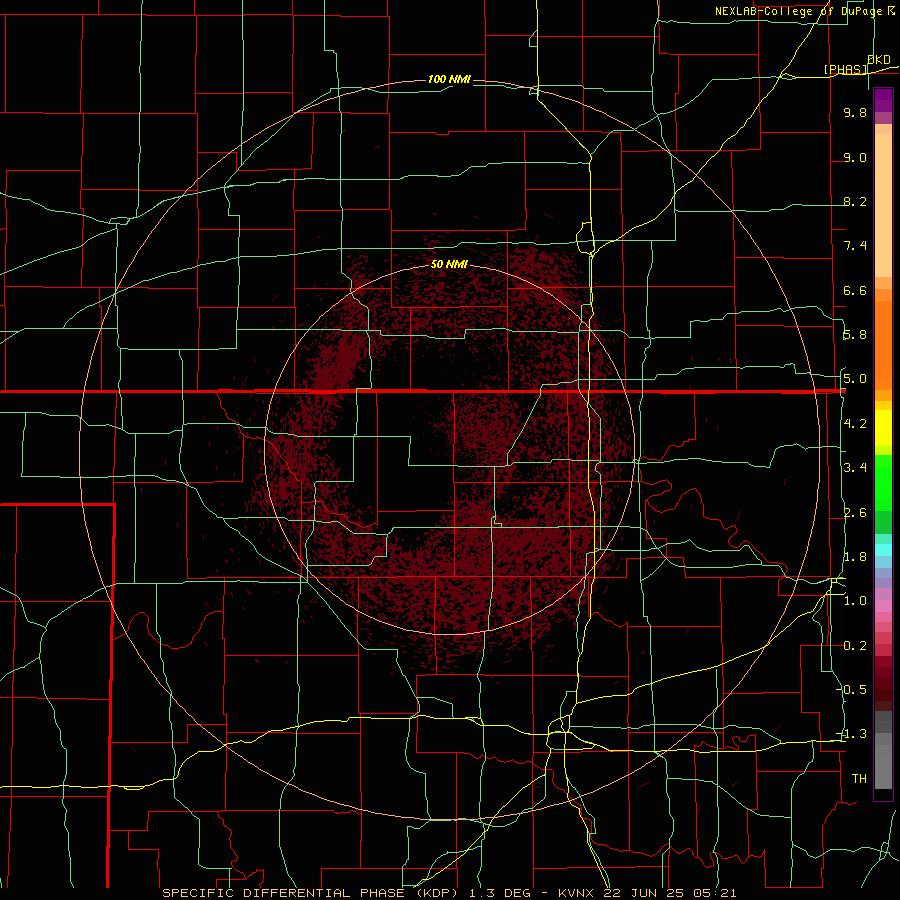Click the 50 NMI range ring label
Image resolution: width=900 pixels, height=900 pixels.
pyautogui.click(x=449, y=264)
